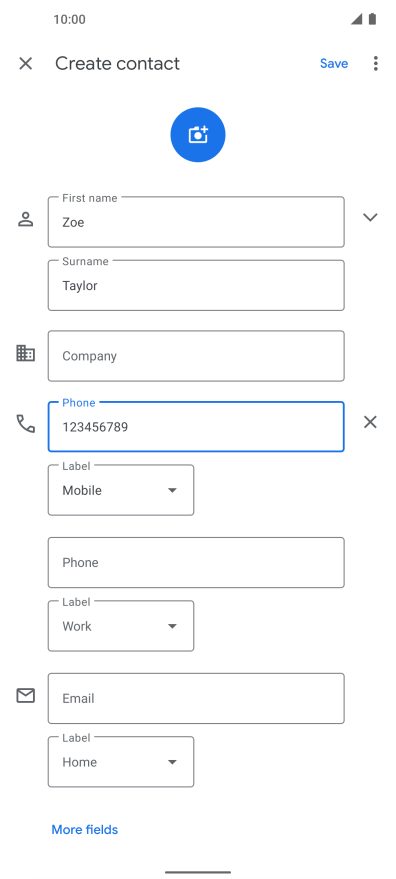
Task: Open the Mobile phone label dropdown
Action: (121, 490)
